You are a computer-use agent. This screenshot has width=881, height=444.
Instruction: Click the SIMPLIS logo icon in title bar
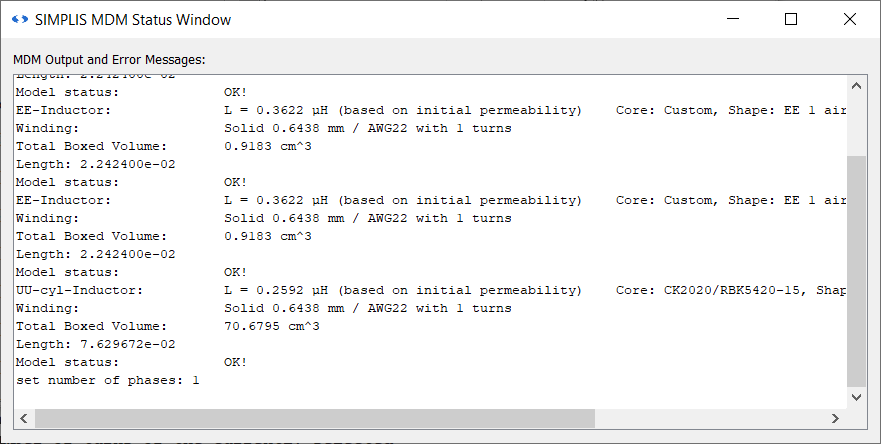[x=19, y=19]
